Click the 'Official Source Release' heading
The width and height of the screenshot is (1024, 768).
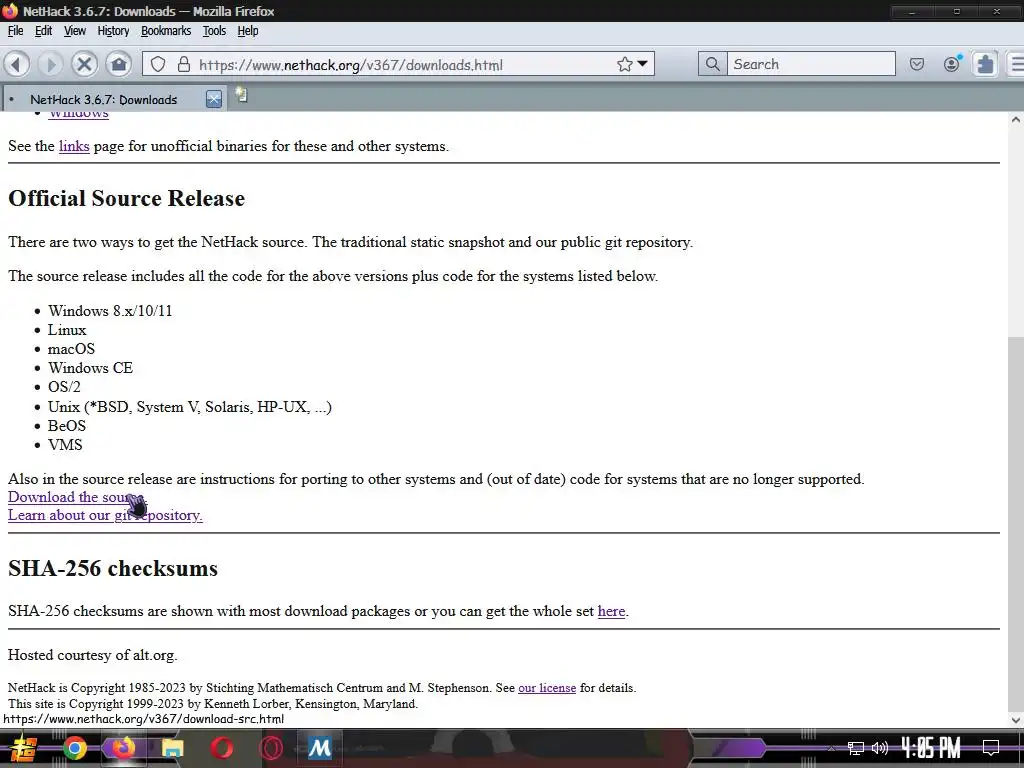pyautogui.click(x=127, y=199)
